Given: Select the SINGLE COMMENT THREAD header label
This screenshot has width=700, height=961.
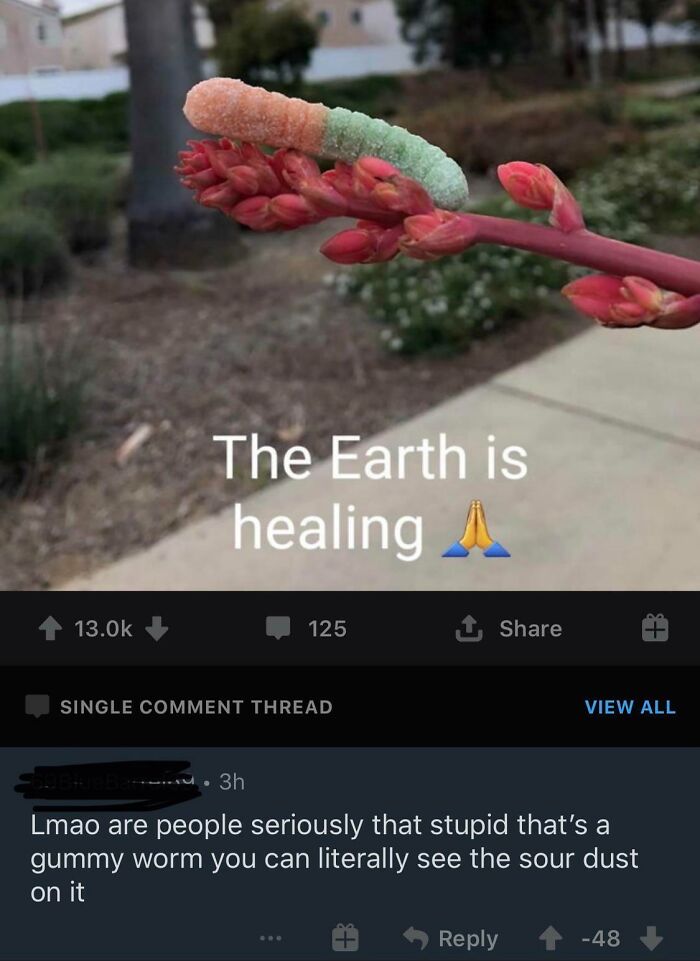Looking at the screenshot, I should tap(196, 707).
